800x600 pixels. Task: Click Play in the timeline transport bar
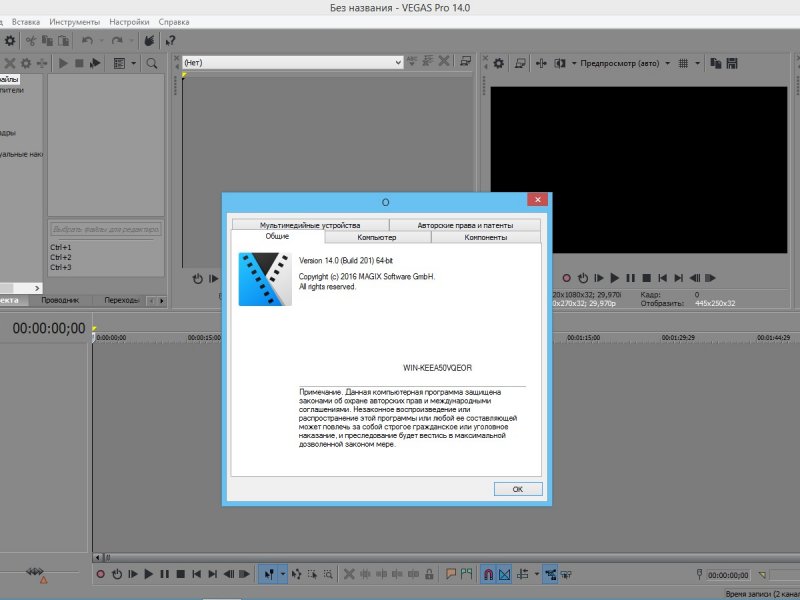(148, 574)
